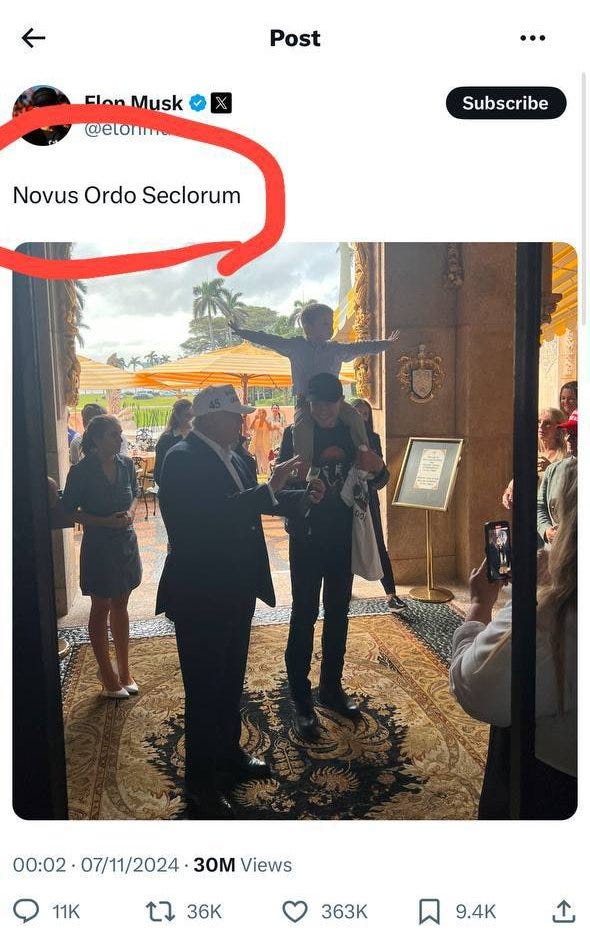
Task: Click the 07/11/2024 post timestamp
Action: pyautogui.click(x=129, y=865)
